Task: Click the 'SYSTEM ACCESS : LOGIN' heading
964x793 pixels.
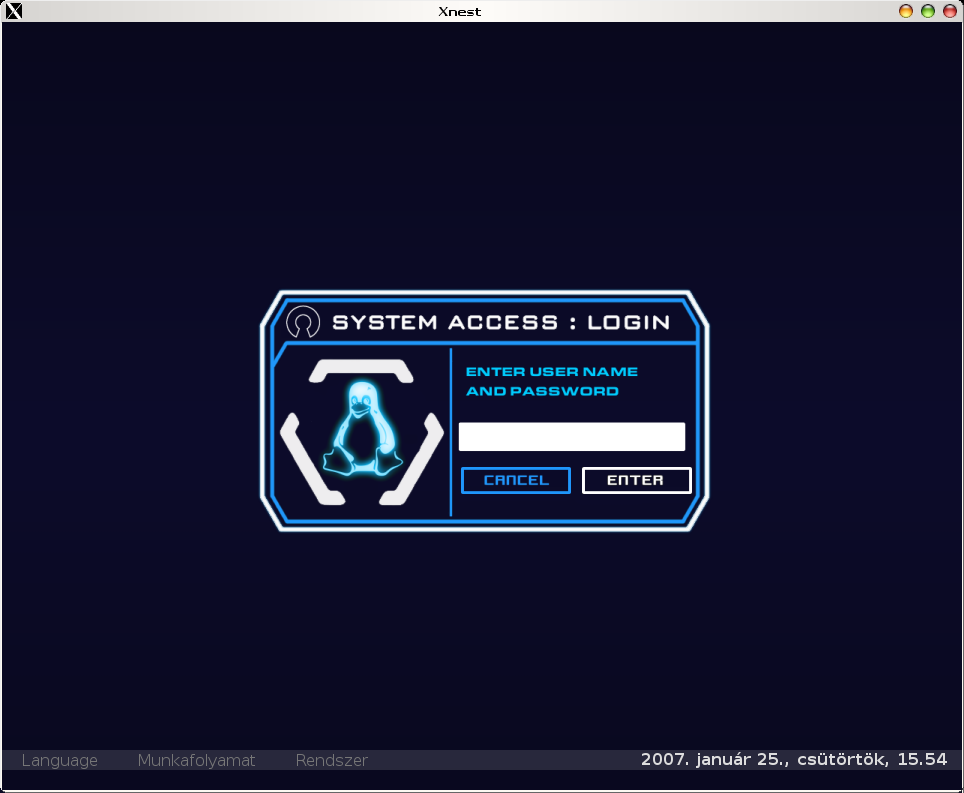Action: coord(501,322)
